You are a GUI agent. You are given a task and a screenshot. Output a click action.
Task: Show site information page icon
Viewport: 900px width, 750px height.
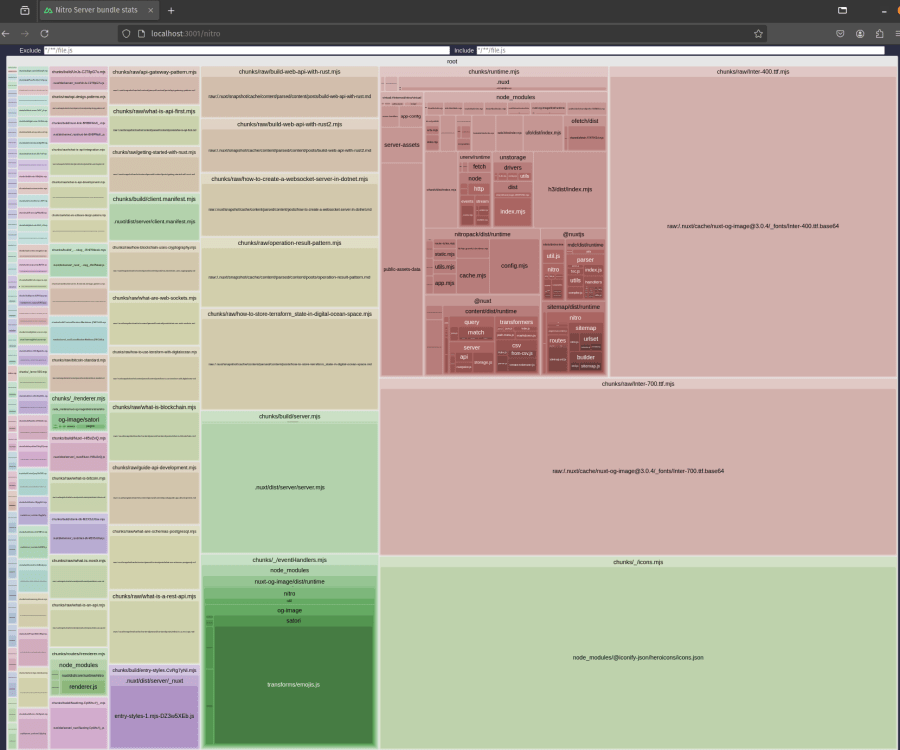(141, 34)
